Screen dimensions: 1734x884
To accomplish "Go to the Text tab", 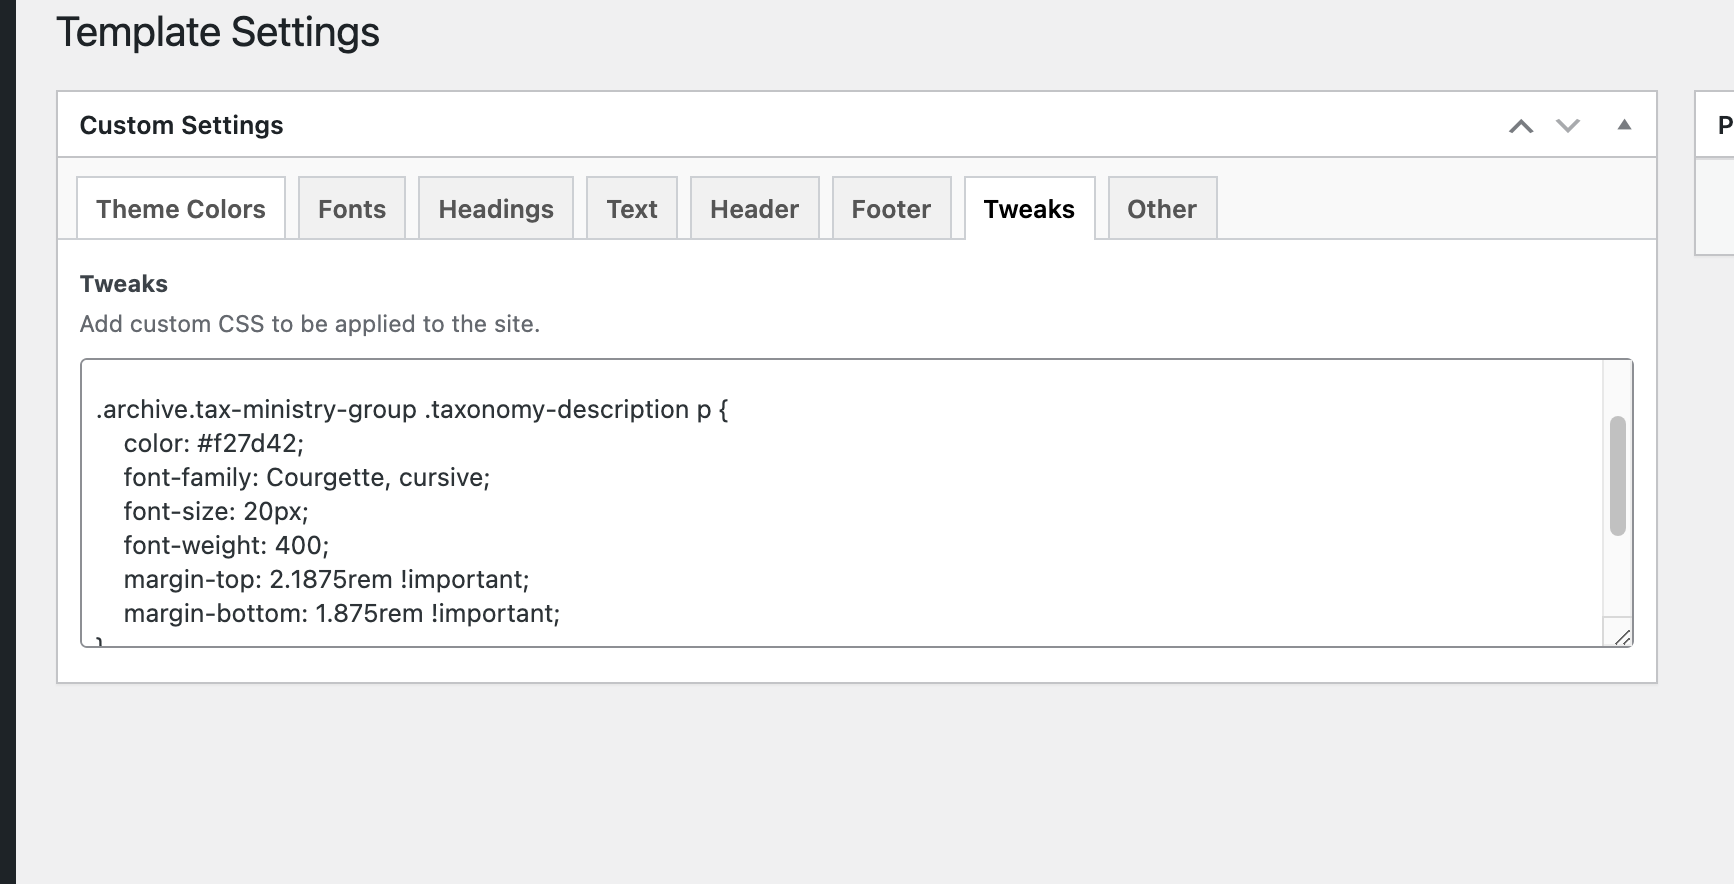I will [x=632, y=209].
